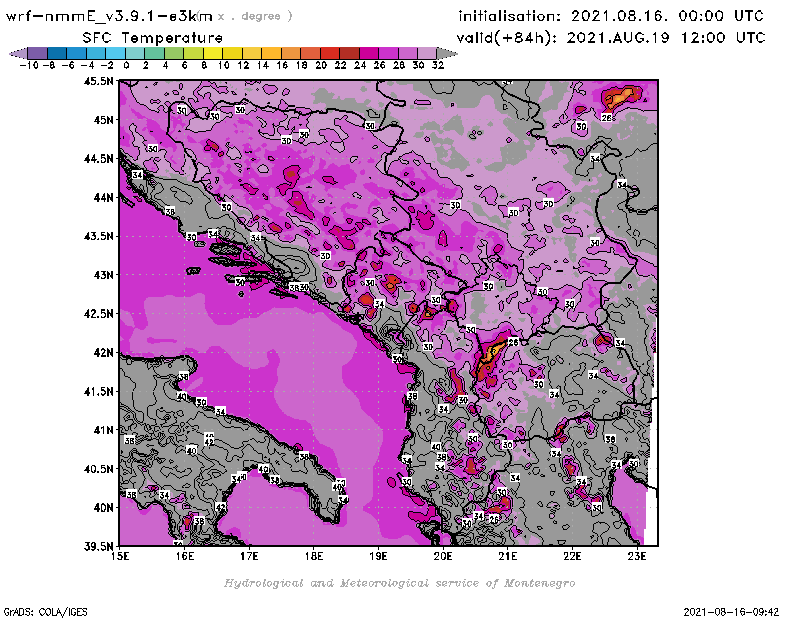Click the legend tick label '-10'

point(29,65)
